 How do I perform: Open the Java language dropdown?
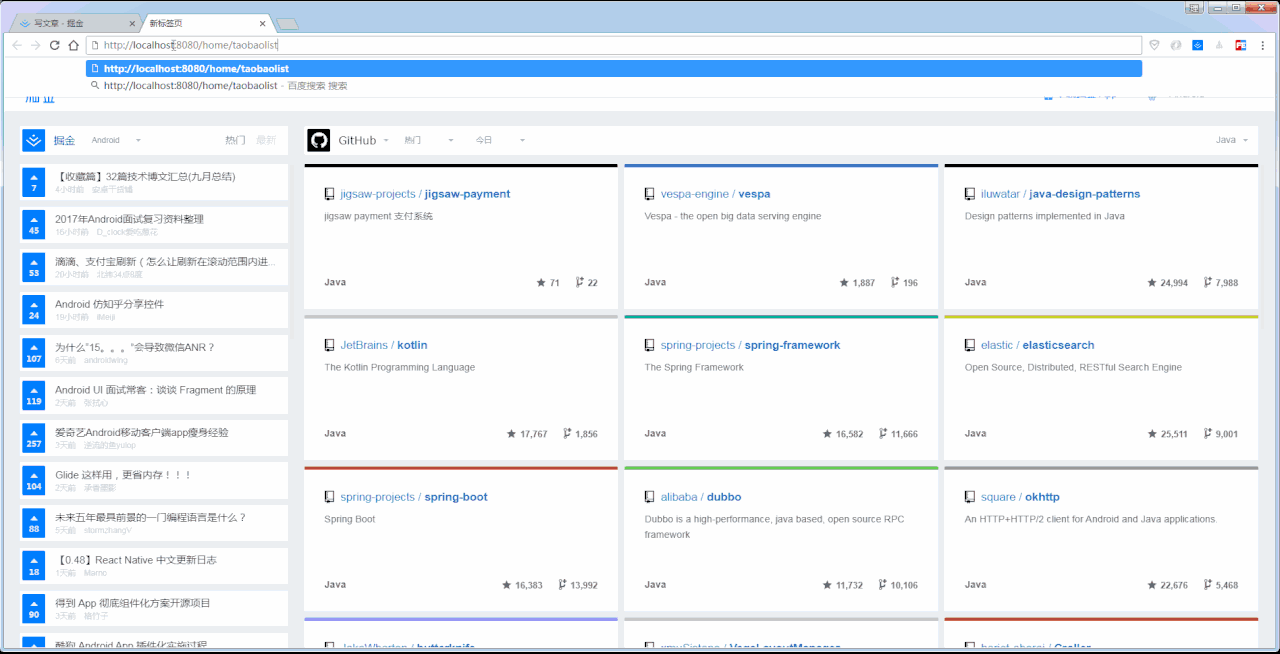(1232, 140)
